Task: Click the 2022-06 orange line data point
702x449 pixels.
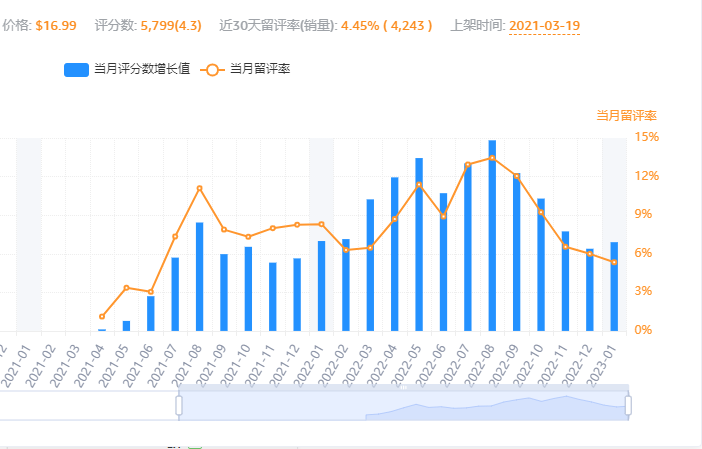Action: coord(443,216)
